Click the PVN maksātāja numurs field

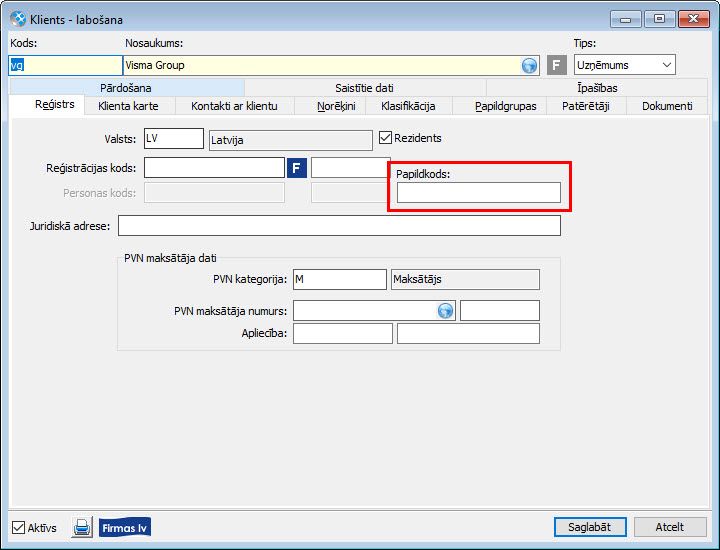[374, 311]
